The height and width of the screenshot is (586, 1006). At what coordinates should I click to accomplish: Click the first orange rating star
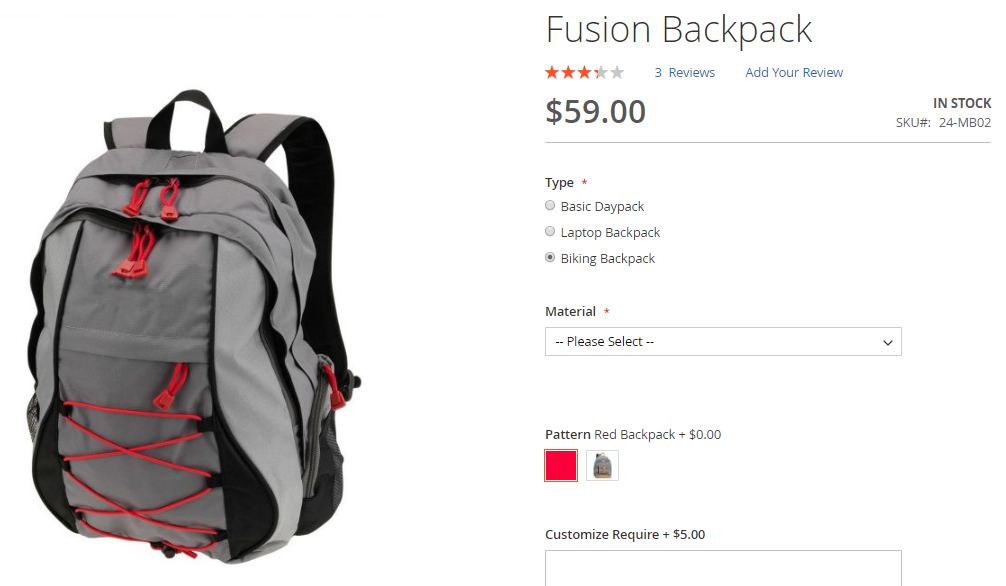click(552, 73)
